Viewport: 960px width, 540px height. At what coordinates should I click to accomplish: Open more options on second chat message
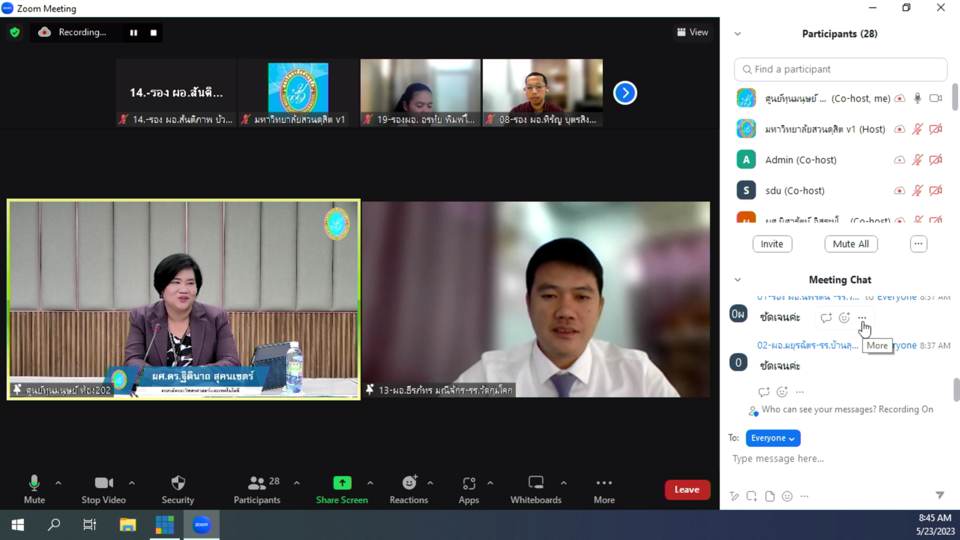point(800,392)
